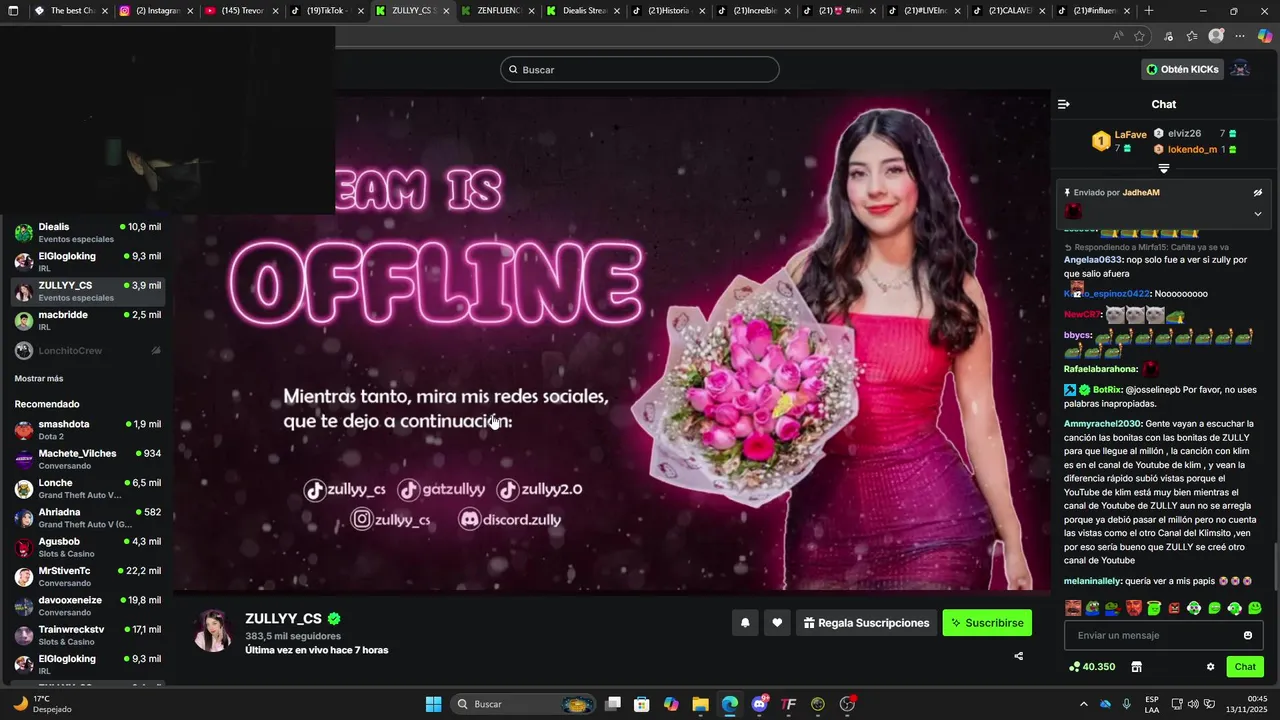Click username Ammyrachel2030 in chat
Screen dimensions: 1280x720
coord(1103,424)
